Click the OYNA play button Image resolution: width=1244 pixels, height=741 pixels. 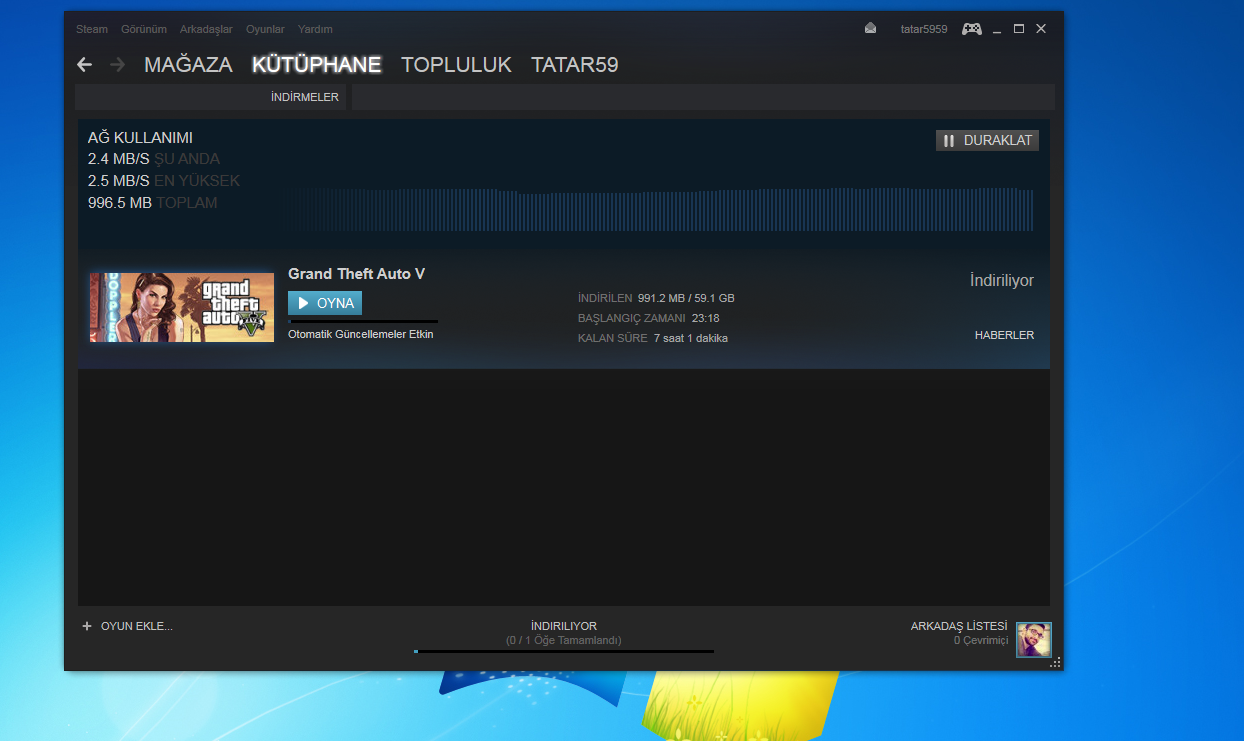point(325,303)
